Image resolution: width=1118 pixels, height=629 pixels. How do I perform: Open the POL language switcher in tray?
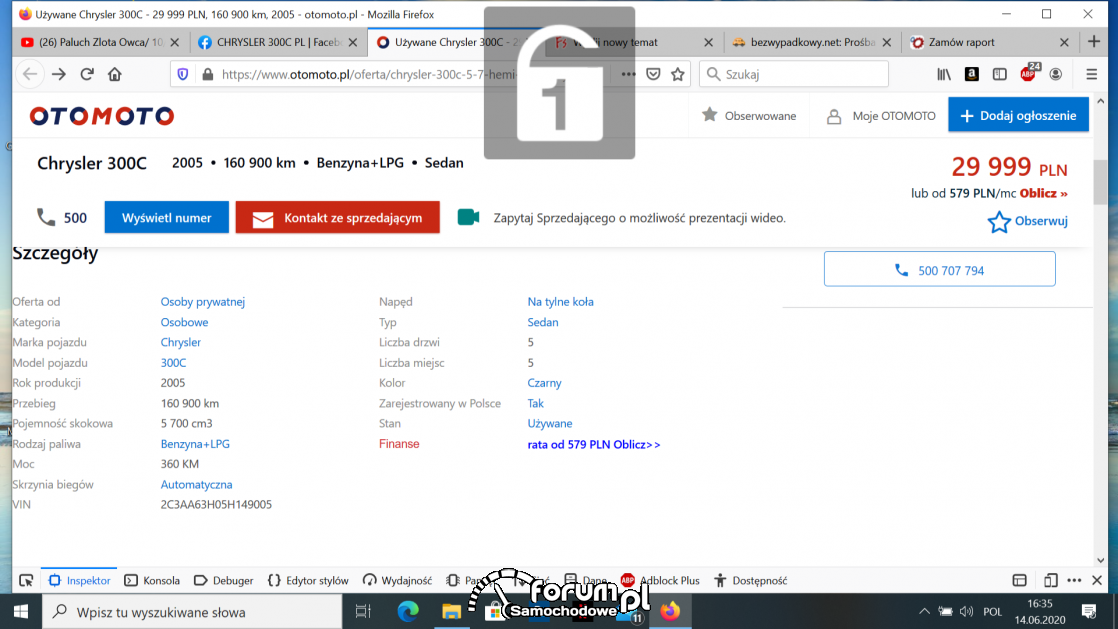[x=993, y=612]
